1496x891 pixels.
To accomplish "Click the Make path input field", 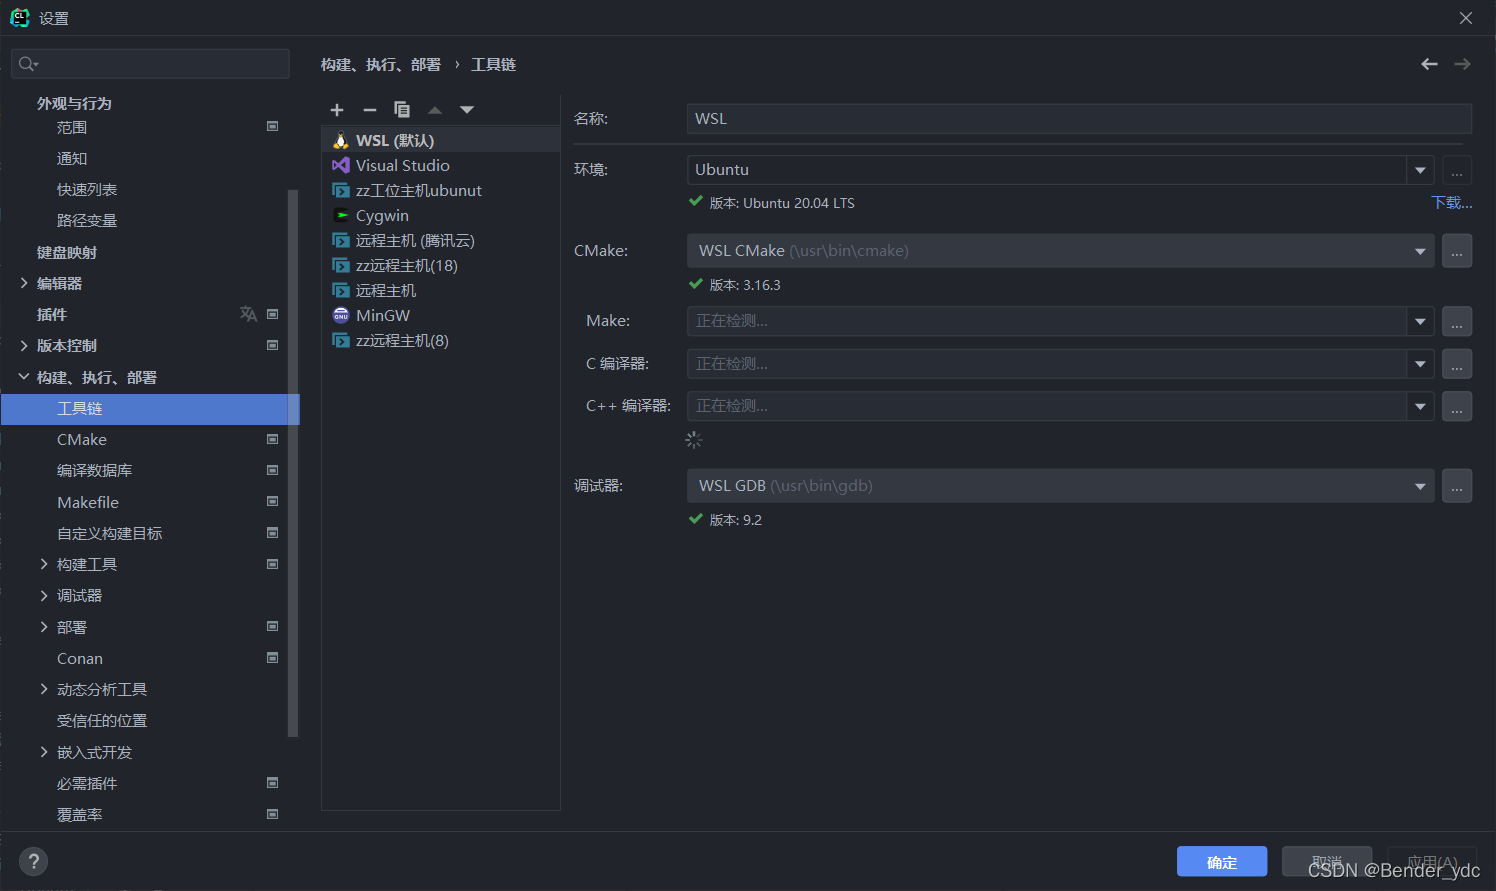I will [x=1047, y=322].
